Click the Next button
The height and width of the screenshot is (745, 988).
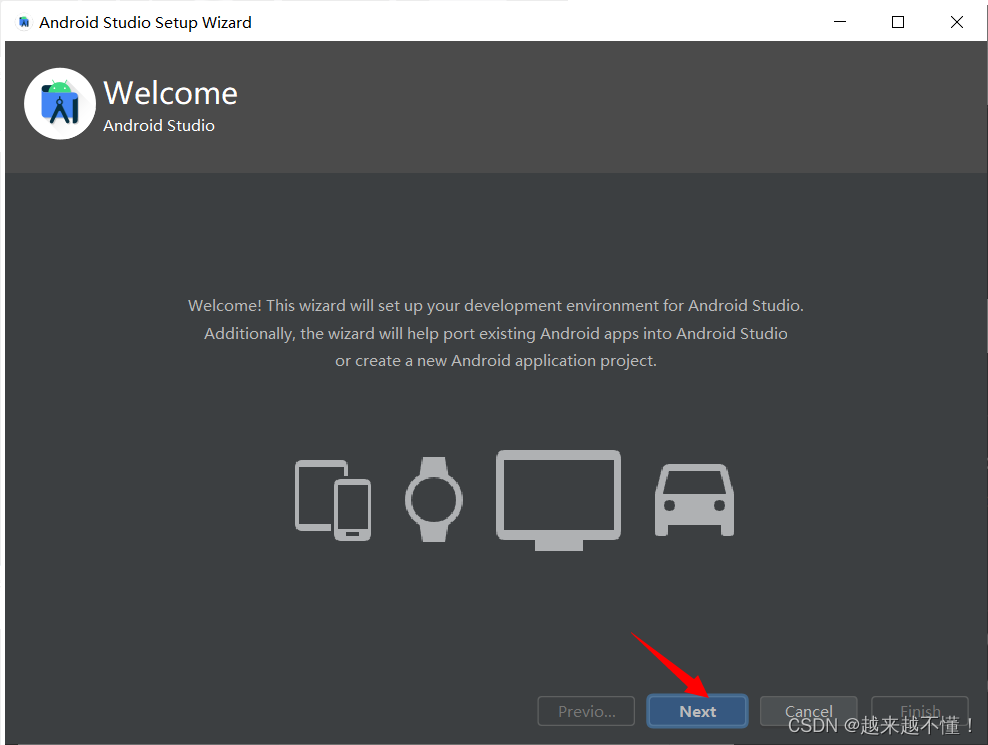pyautogui.click(x=697, y=711)
